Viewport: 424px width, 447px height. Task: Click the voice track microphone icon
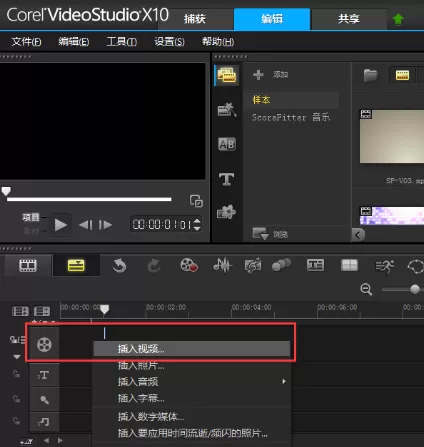pos(44,399)
